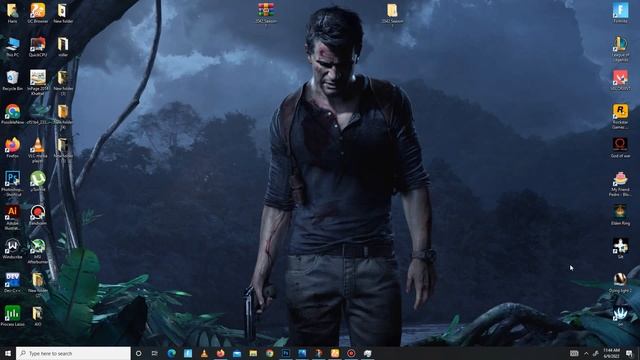Select the 2542 Season folder icon
This screenshot has width=640, height=360.
392,14
